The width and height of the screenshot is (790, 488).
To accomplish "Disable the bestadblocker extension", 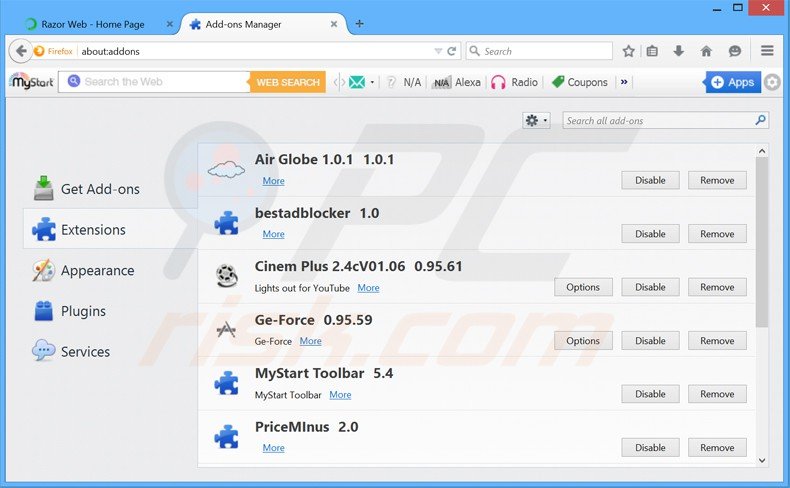I will [x=650, y=234].
